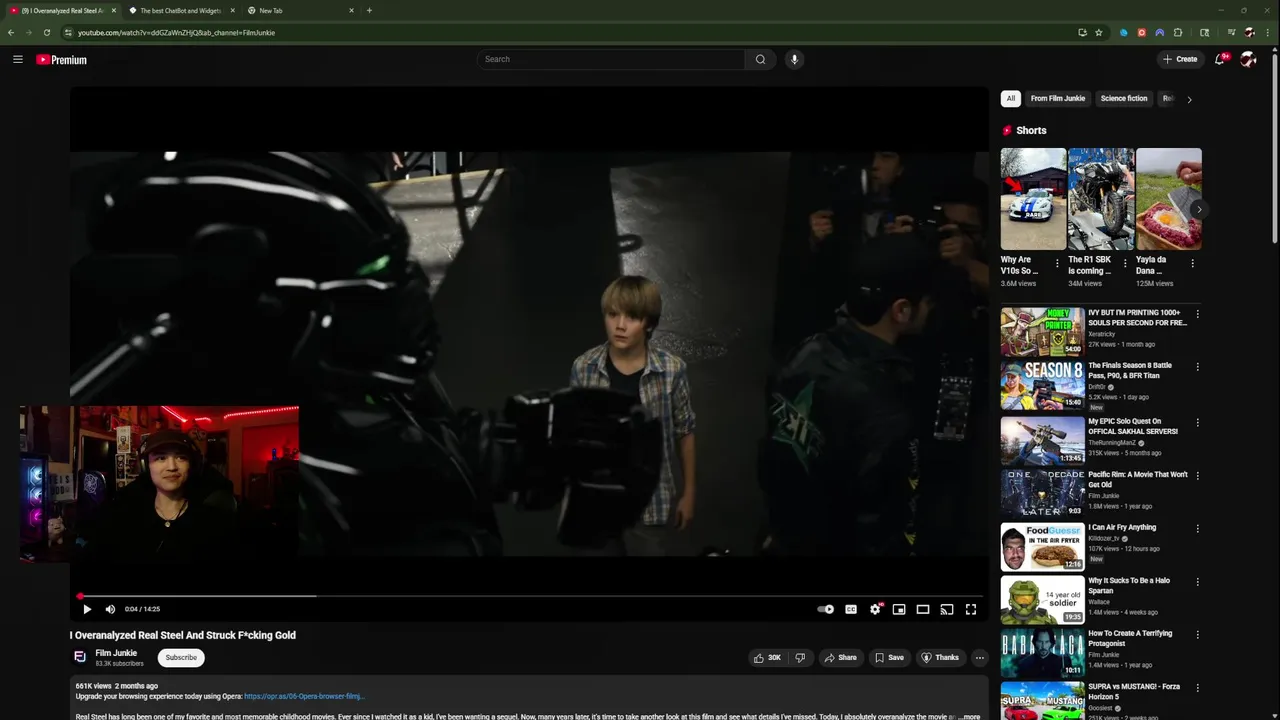Focus the YouTube search field
This screenshot has height=720, width=1280.
[610, 59]
